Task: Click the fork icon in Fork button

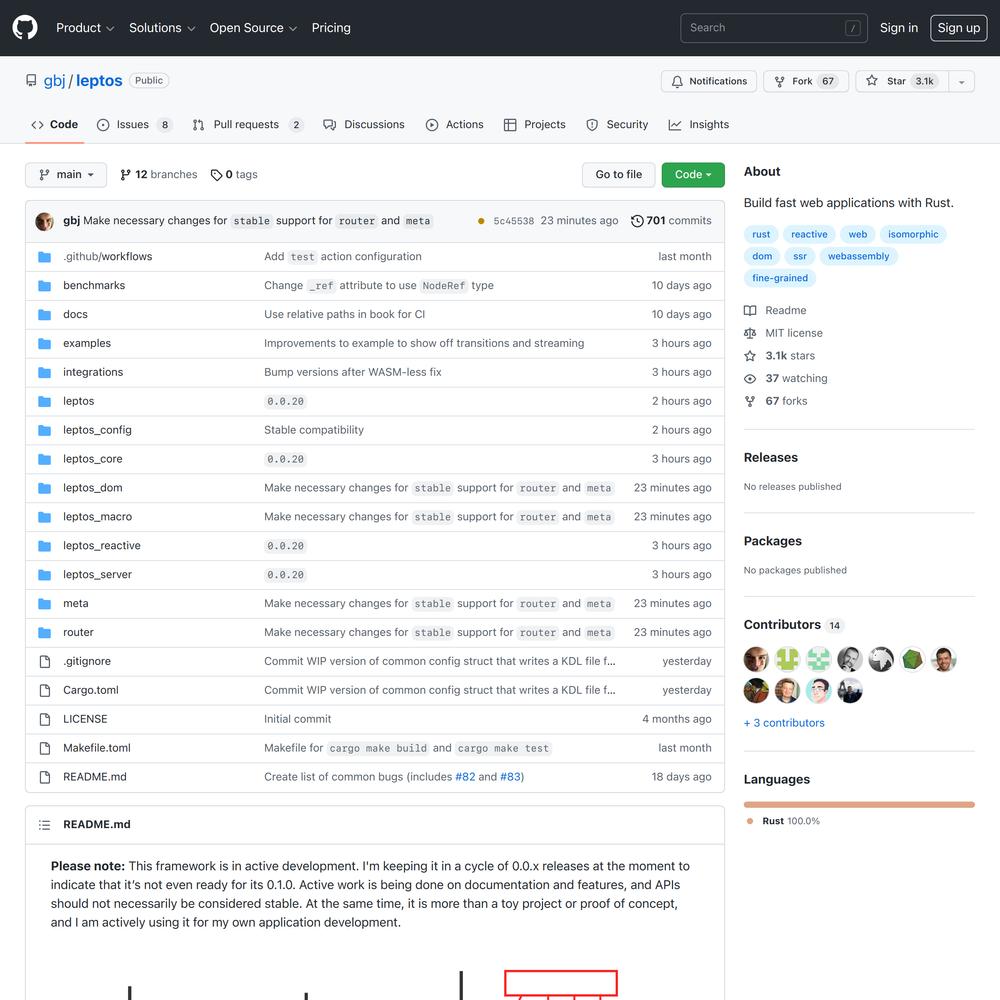Action: [779, 81]
